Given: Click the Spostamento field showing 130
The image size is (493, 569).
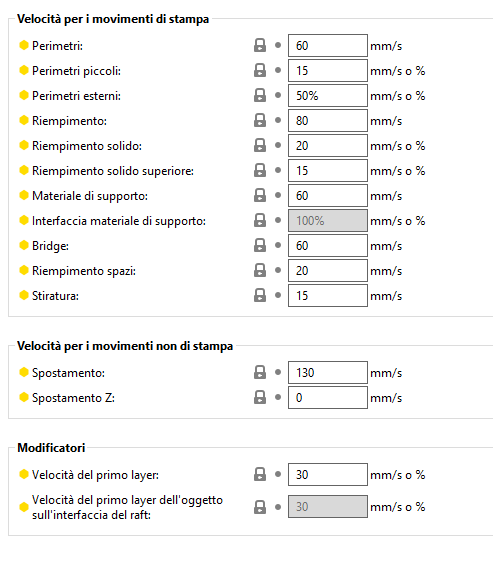Looking at the screenshot, I should point(328,372).
